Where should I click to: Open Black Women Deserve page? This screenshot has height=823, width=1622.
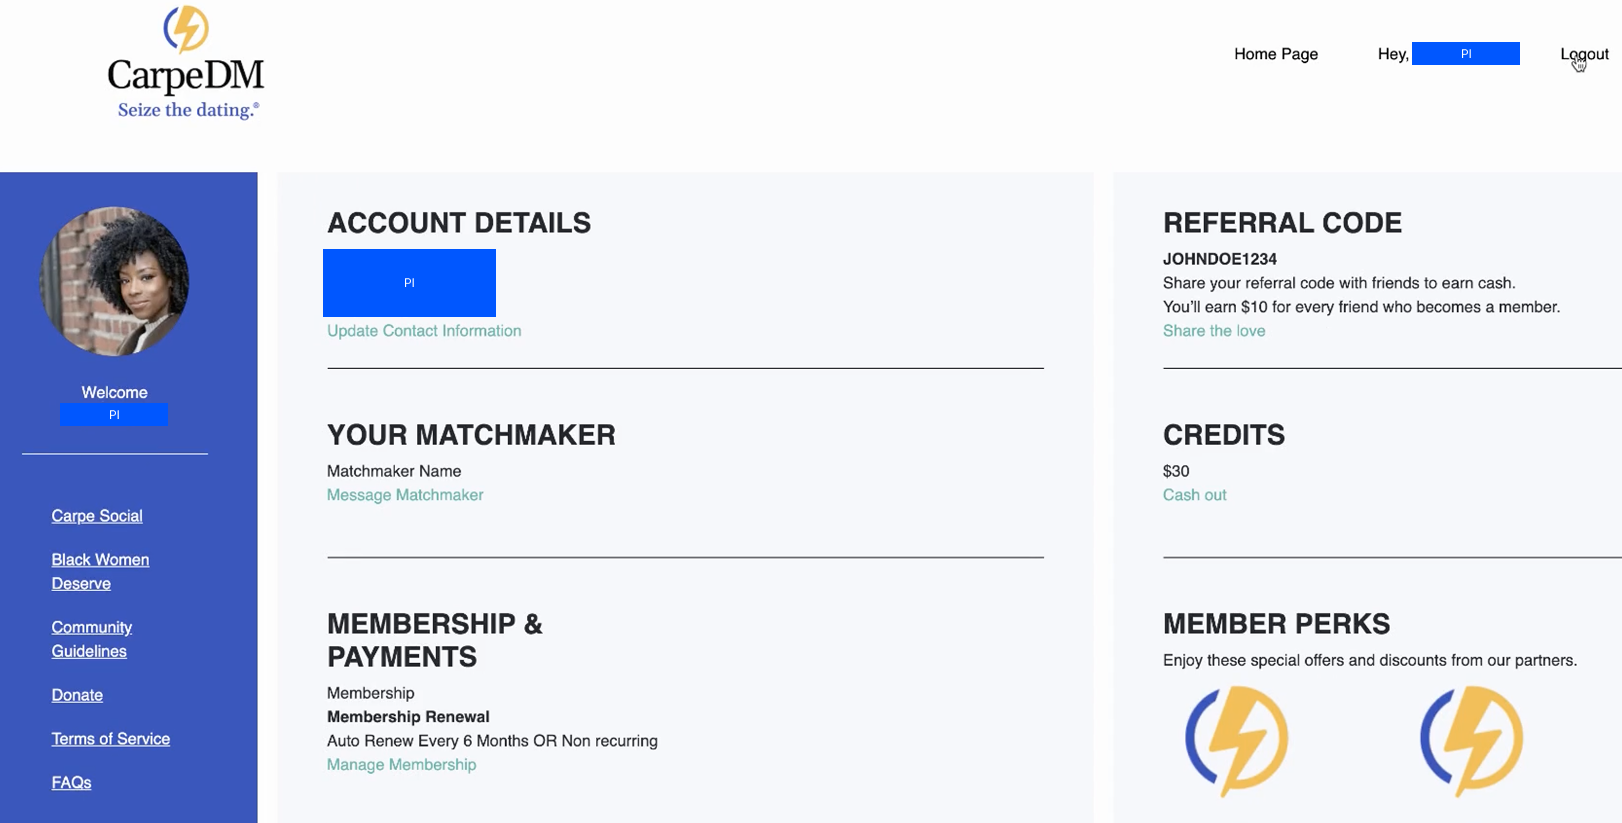[100, 571]
